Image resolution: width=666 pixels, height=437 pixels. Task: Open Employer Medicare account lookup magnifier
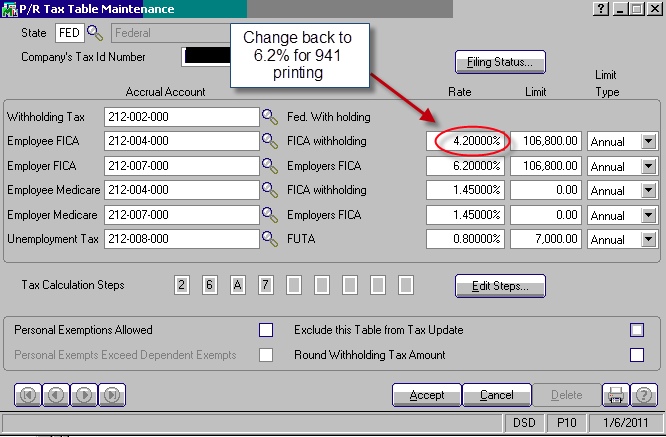270,214
